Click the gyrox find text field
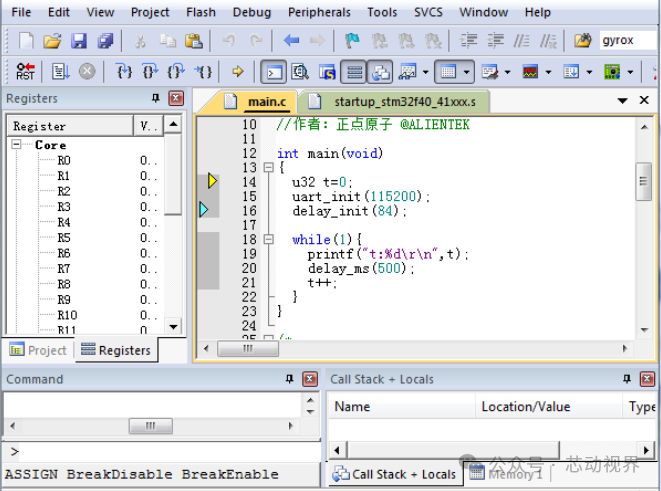This screenshot has width=661, height=491. 629,40
